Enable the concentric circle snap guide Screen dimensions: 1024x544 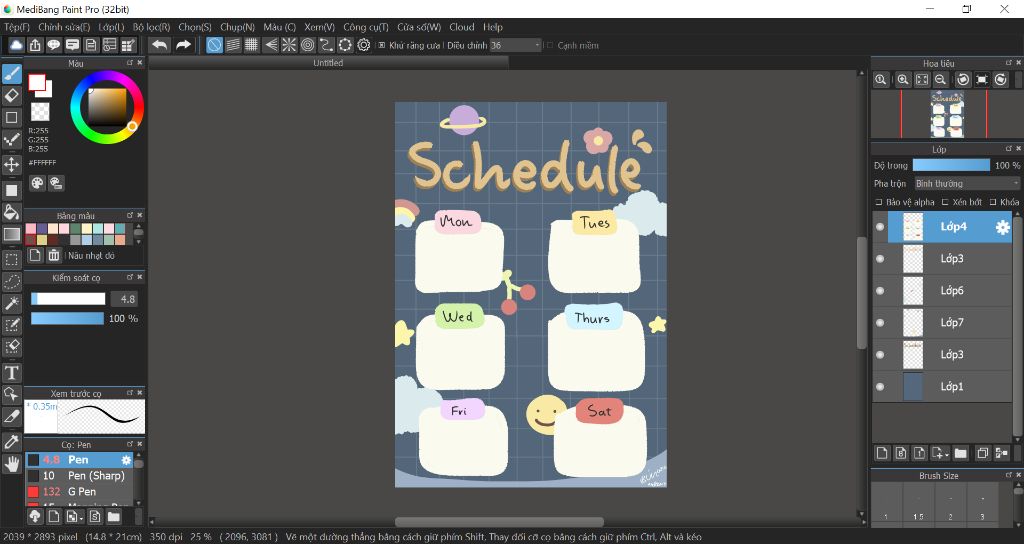tap(308, 44)
